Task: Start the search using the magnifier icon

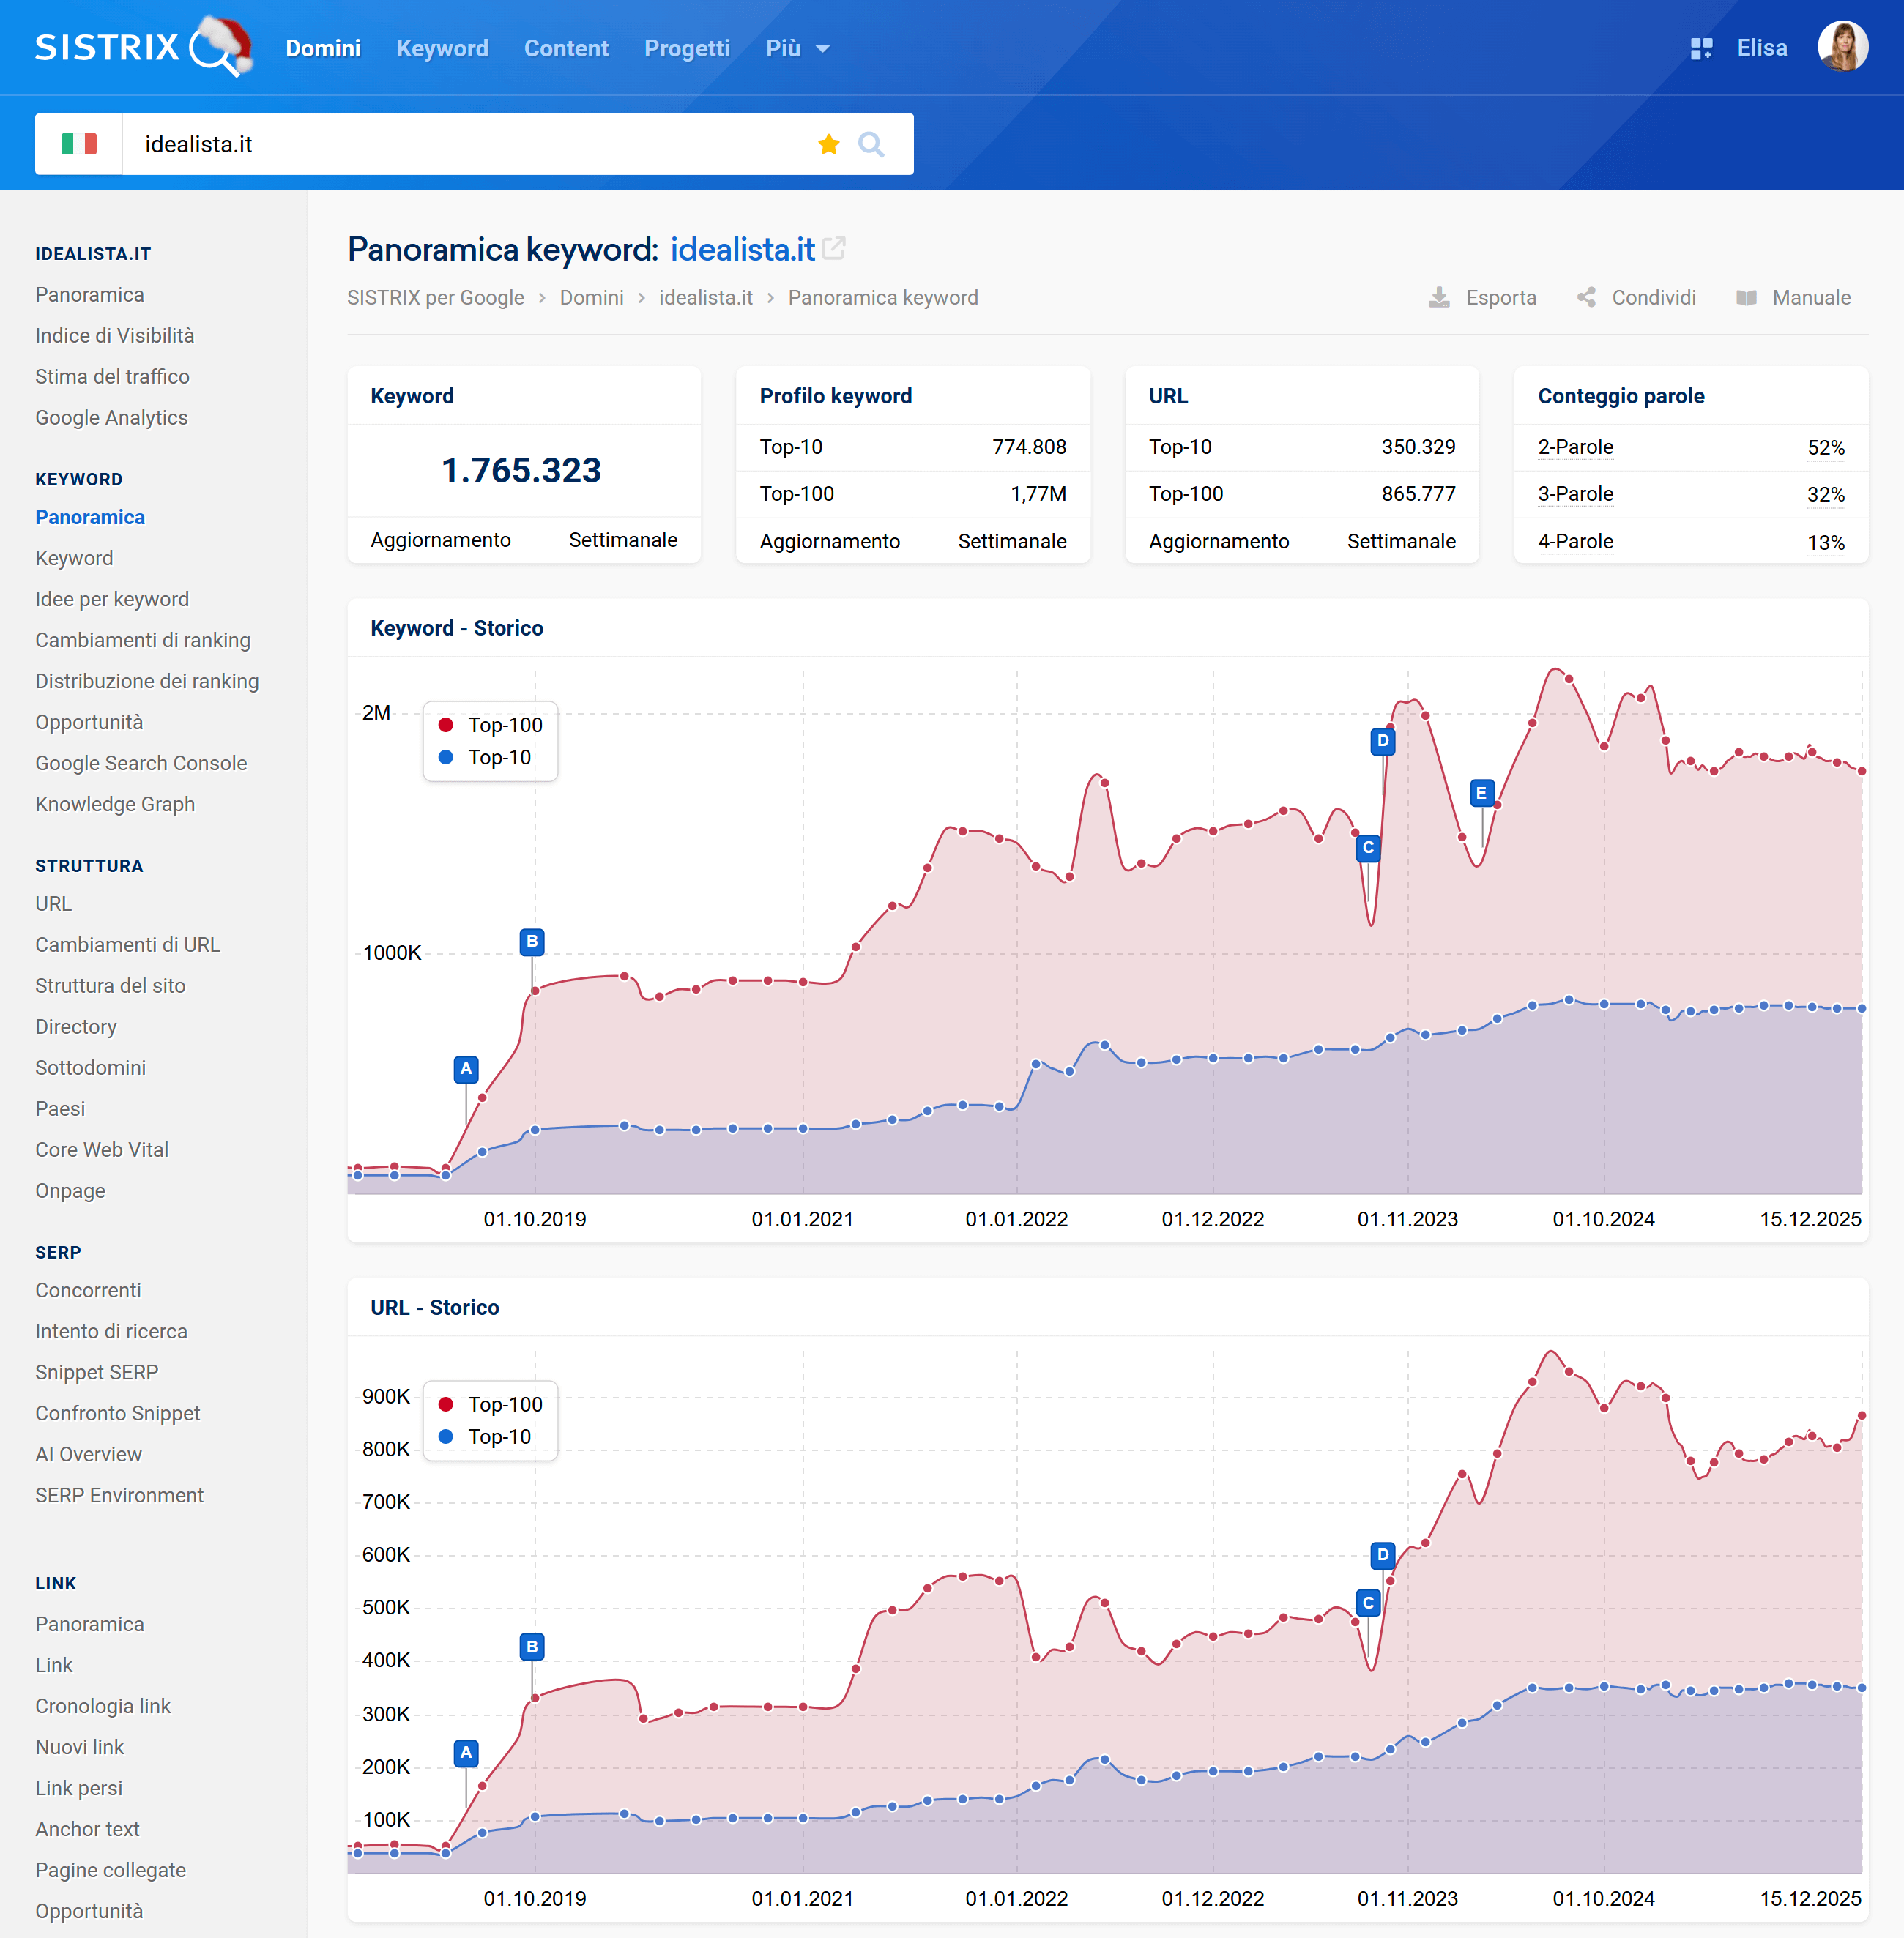Action: pyautogui.click(x=871, y=143)
